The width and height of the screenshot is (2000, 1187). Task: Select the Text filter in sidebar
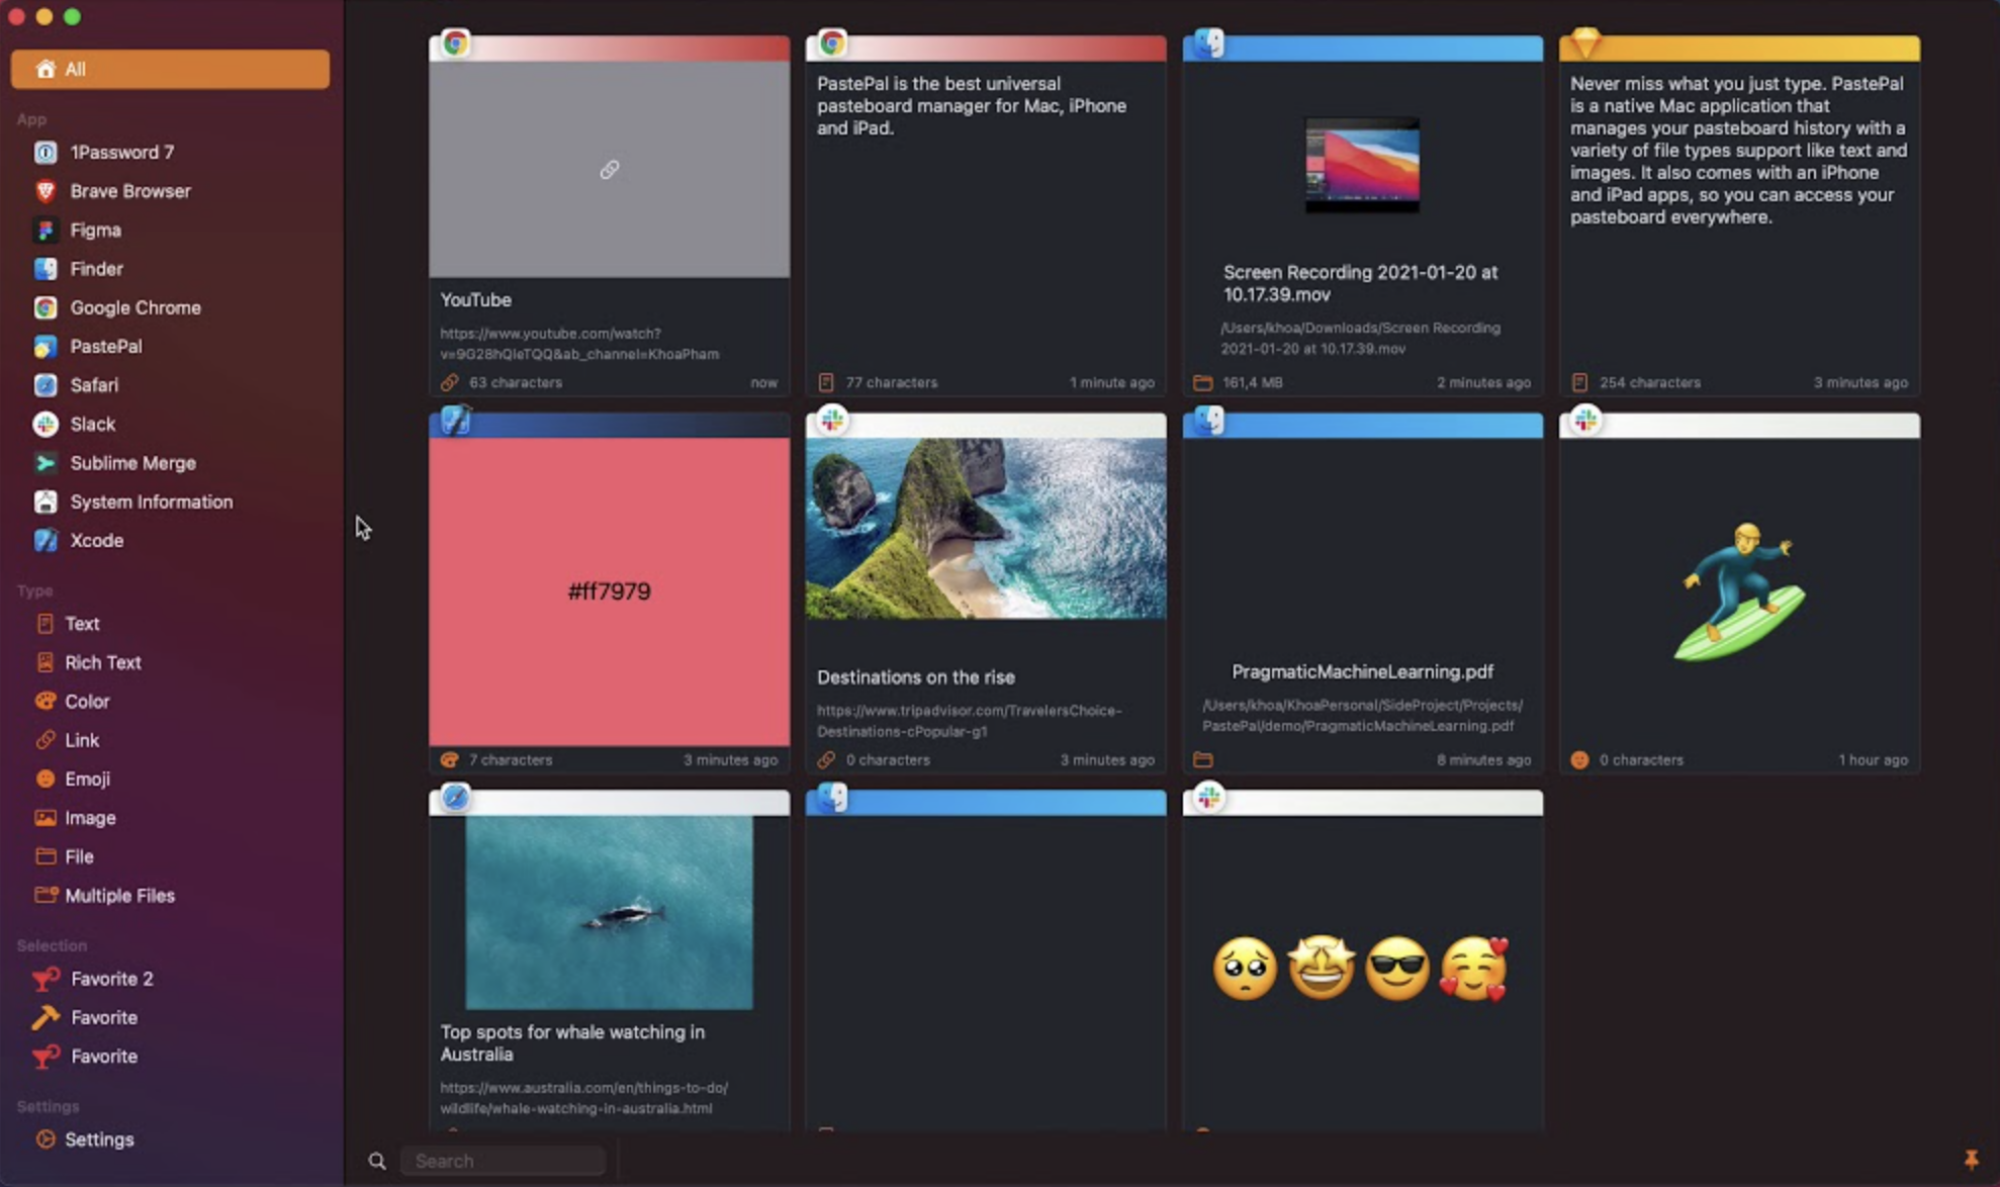[x=81, y=623]
